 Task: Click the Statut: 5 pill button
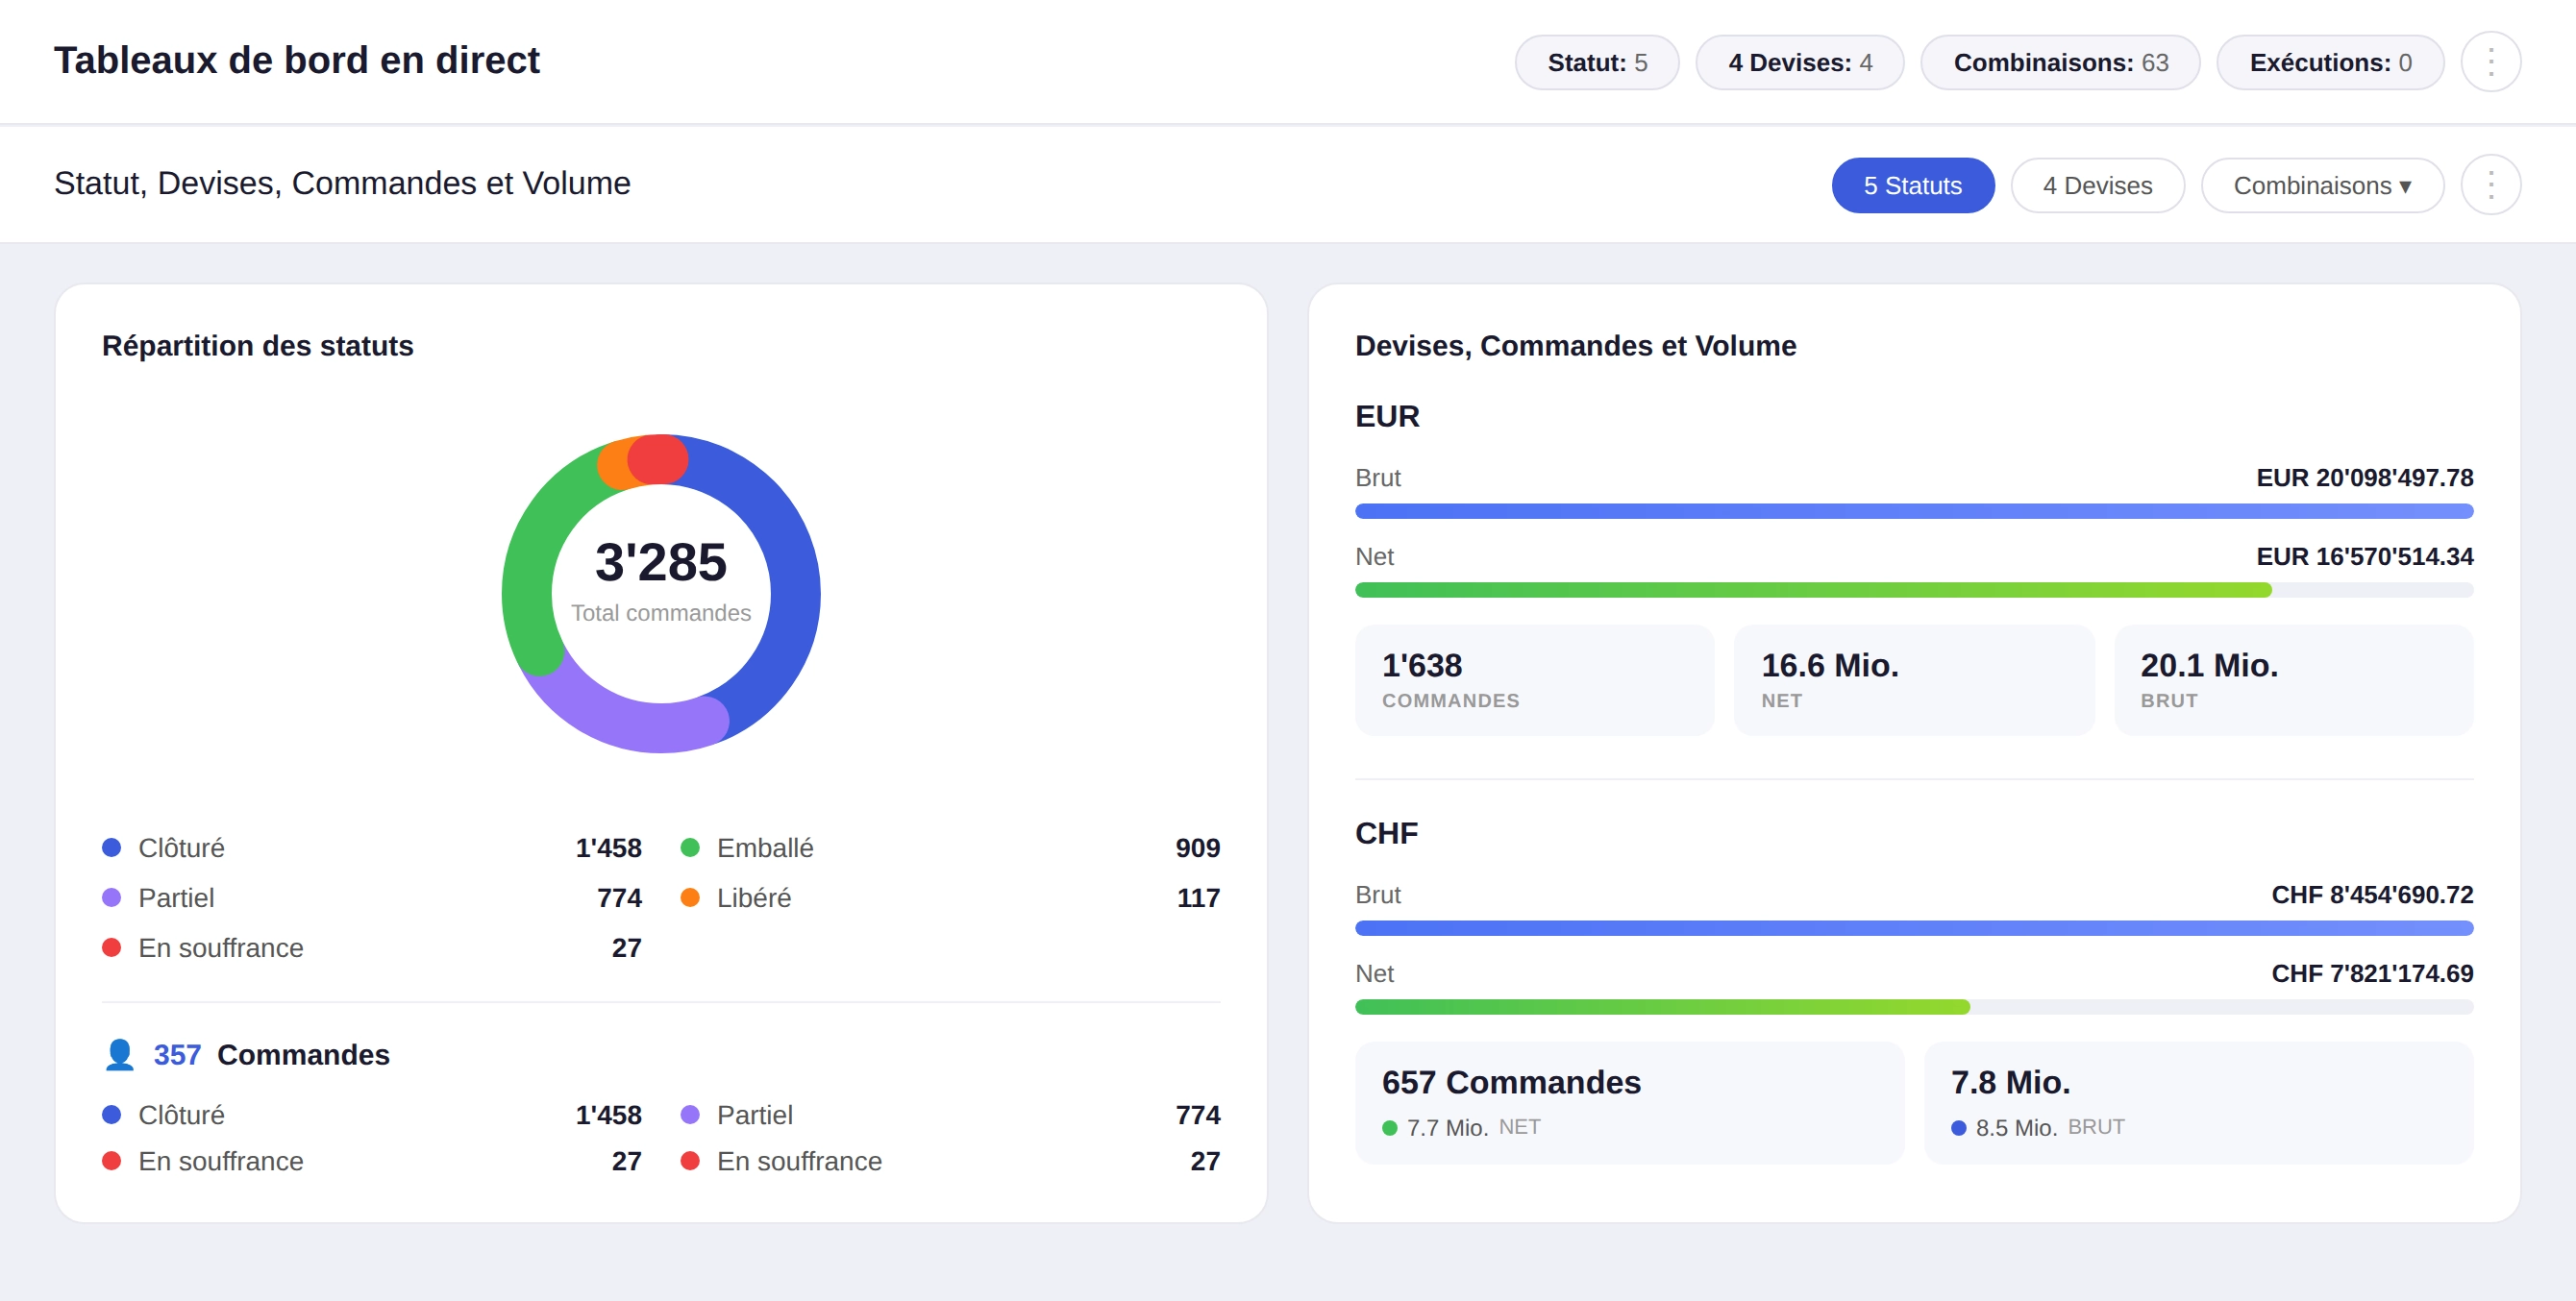pyautogui.click(x=1596, y=62)
